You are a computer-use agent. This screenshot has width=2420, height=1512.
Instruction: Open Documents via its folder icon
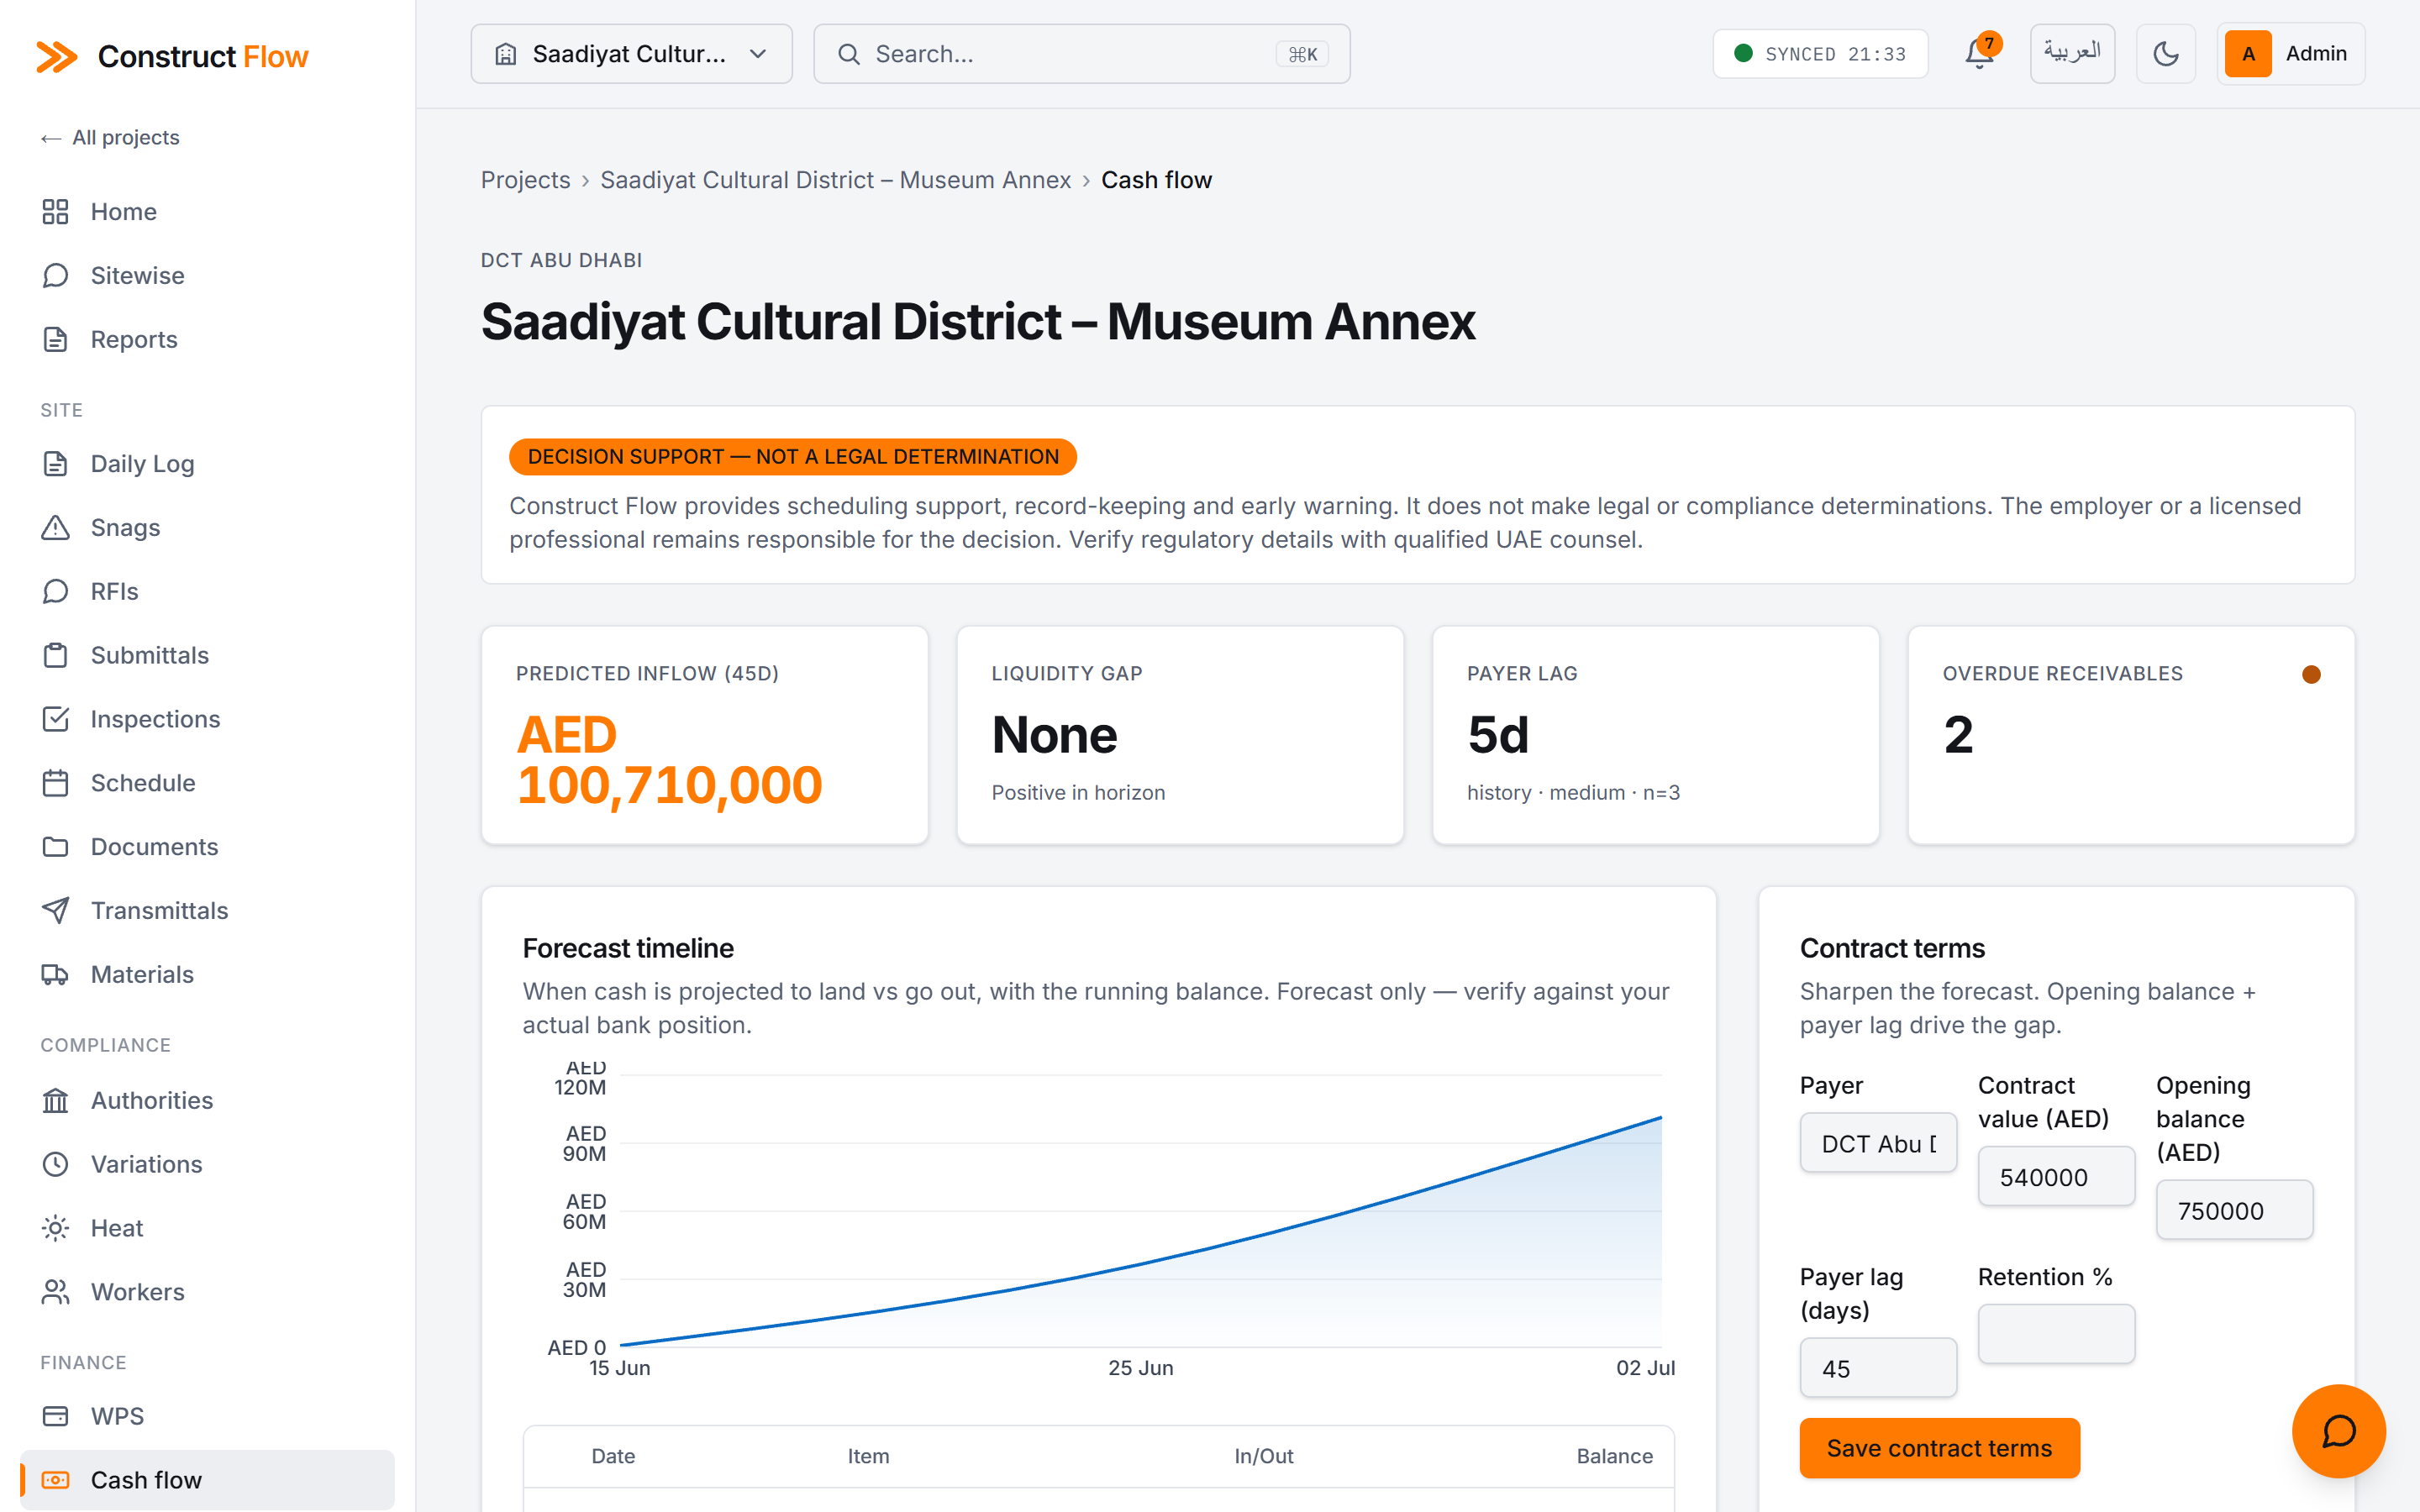pyautogui.click(x=55, y=847)
